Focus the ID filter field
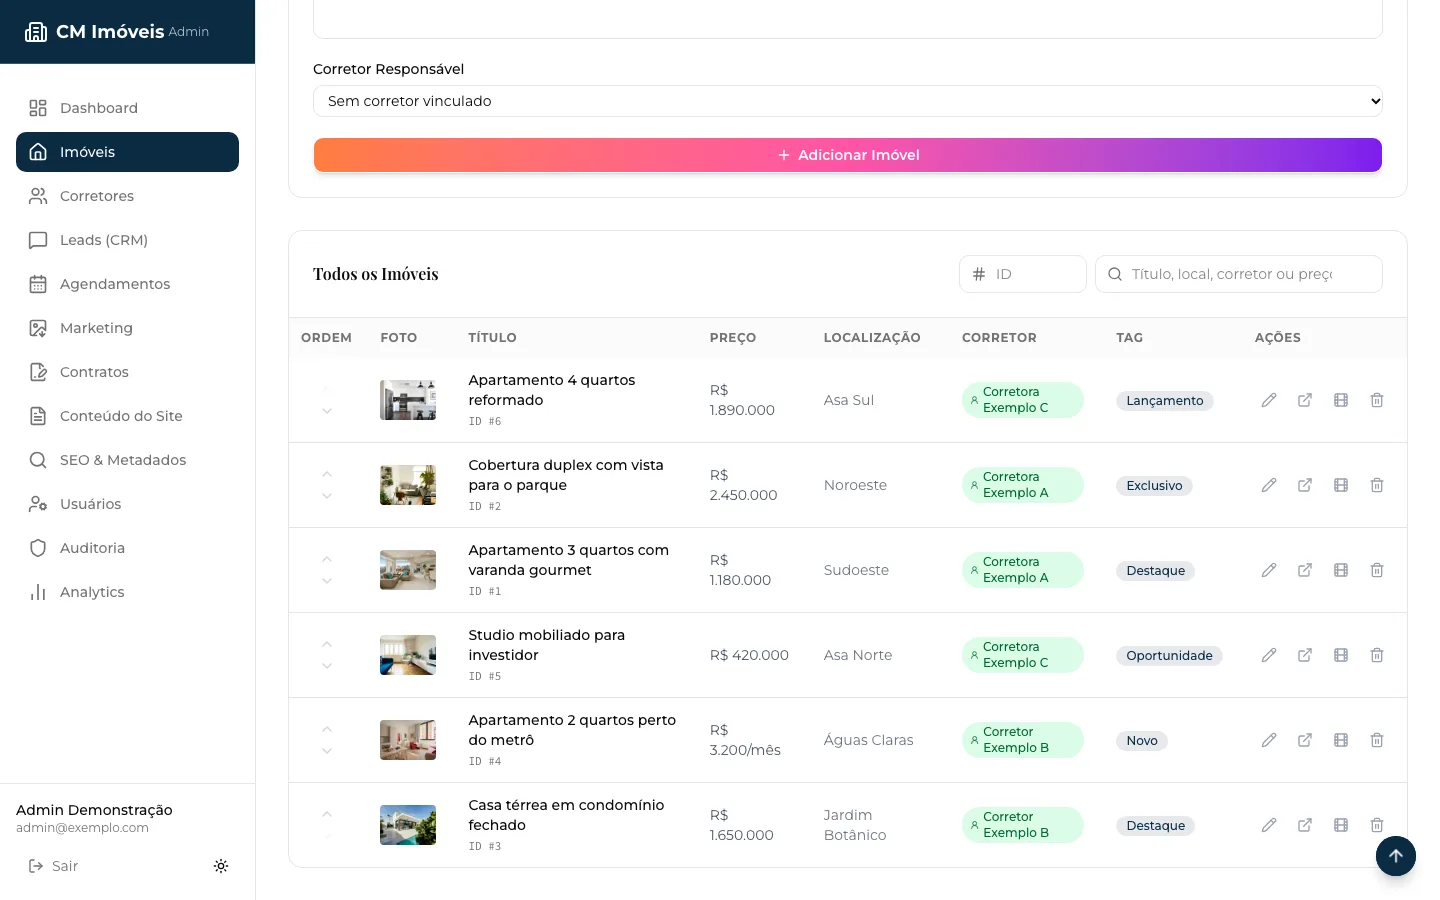 click(1023, 274)
